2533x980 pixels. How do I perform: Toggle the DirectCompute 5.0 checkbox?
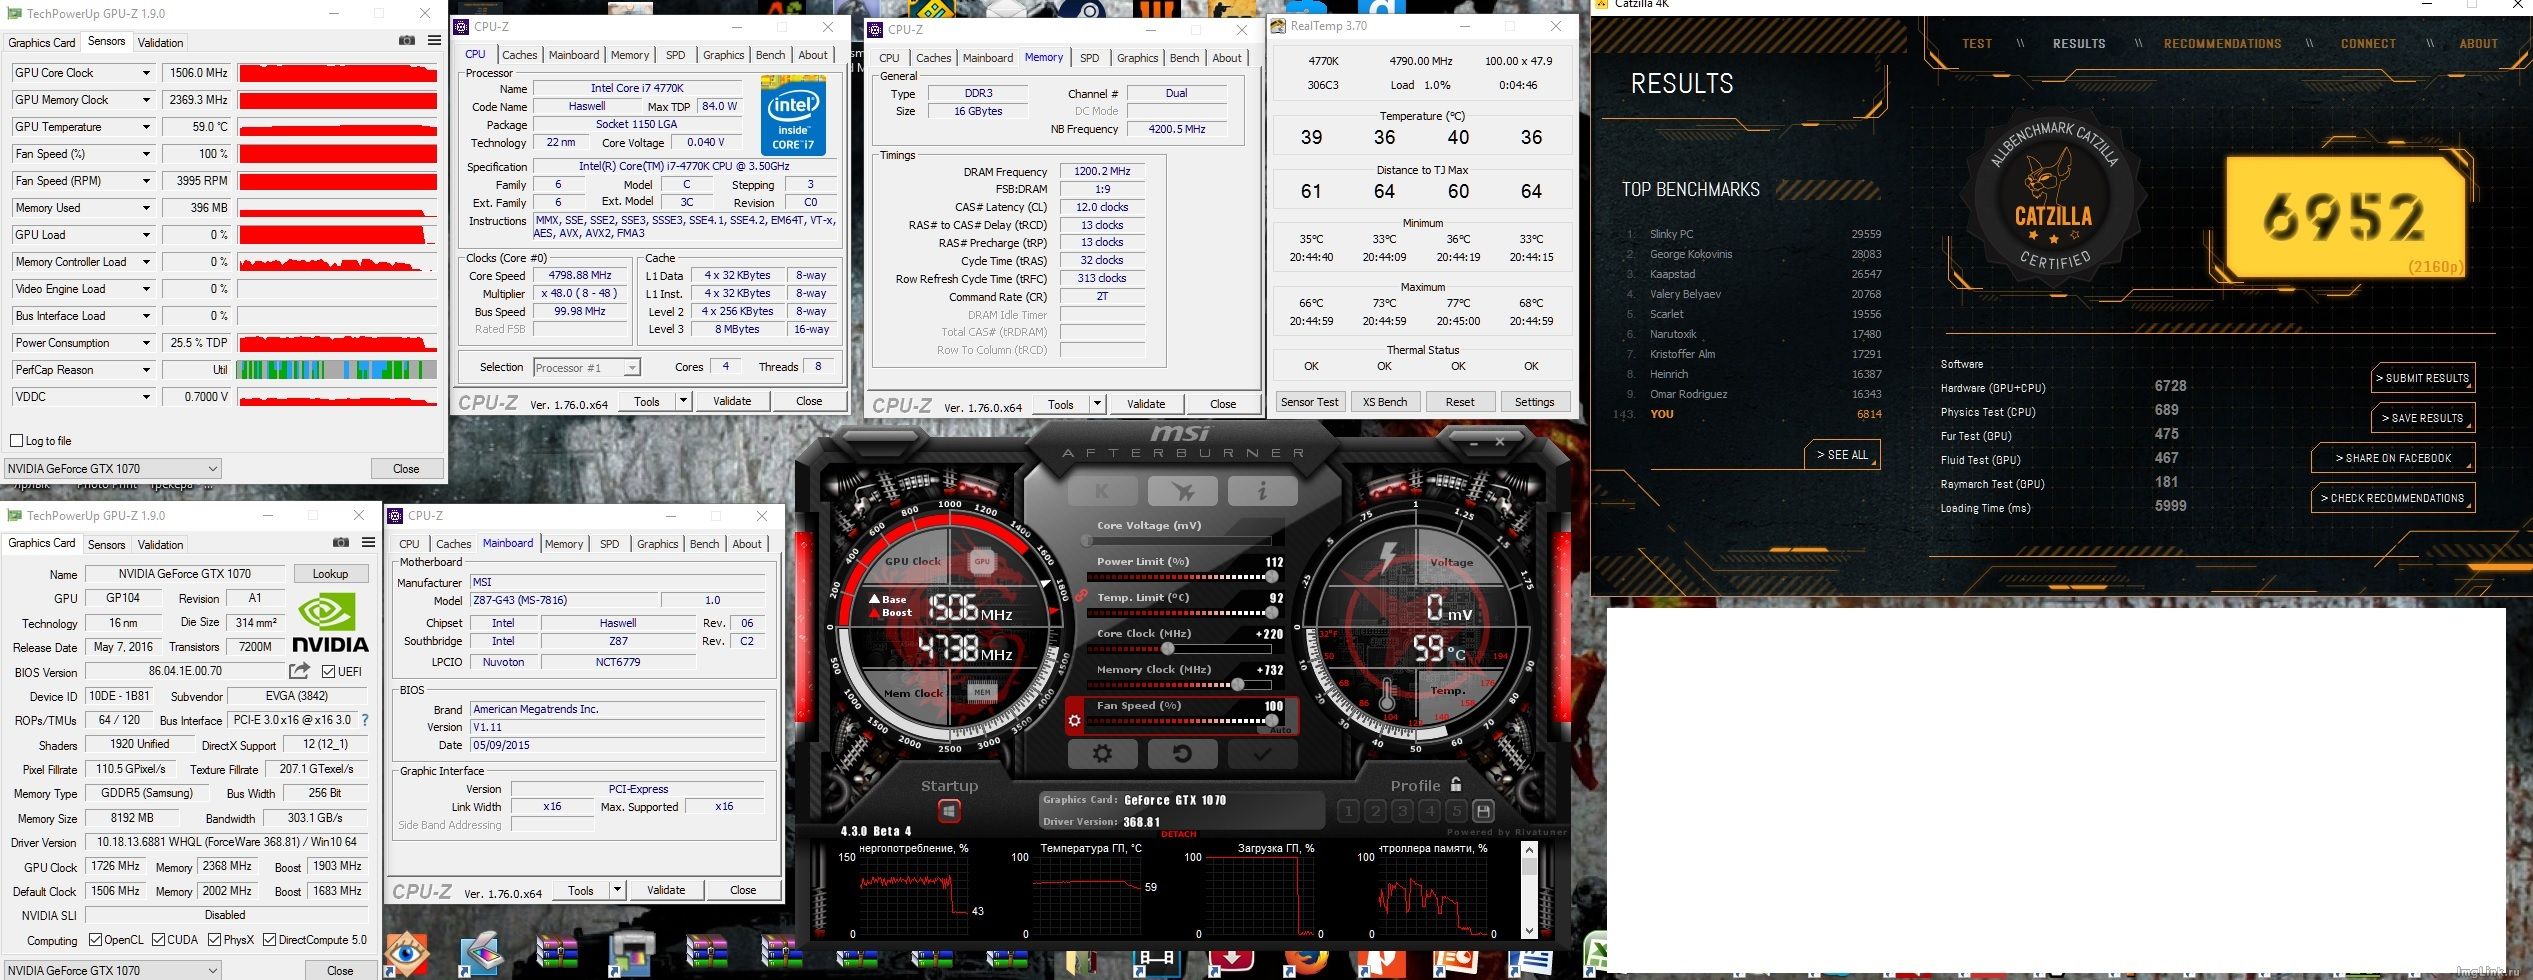pos(269,940)
